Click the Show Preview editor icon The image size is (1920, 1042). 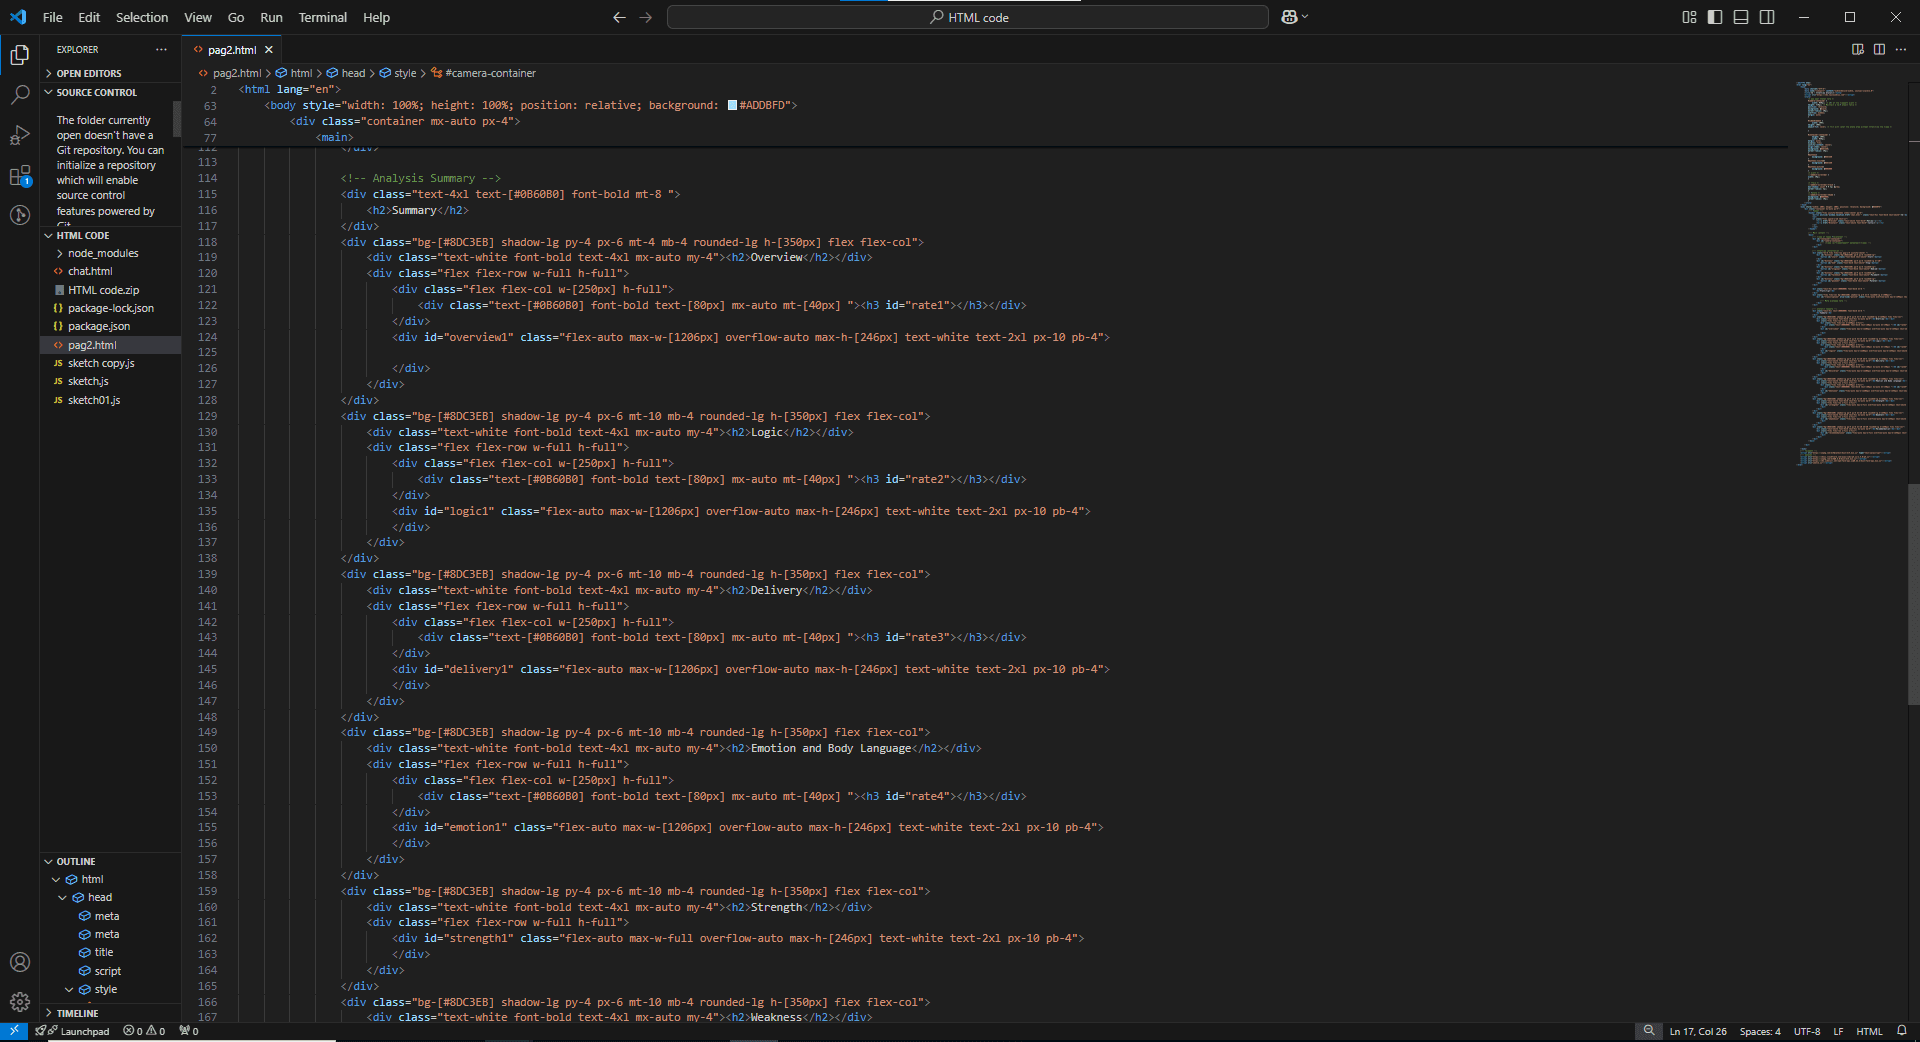pos(1858,49)
